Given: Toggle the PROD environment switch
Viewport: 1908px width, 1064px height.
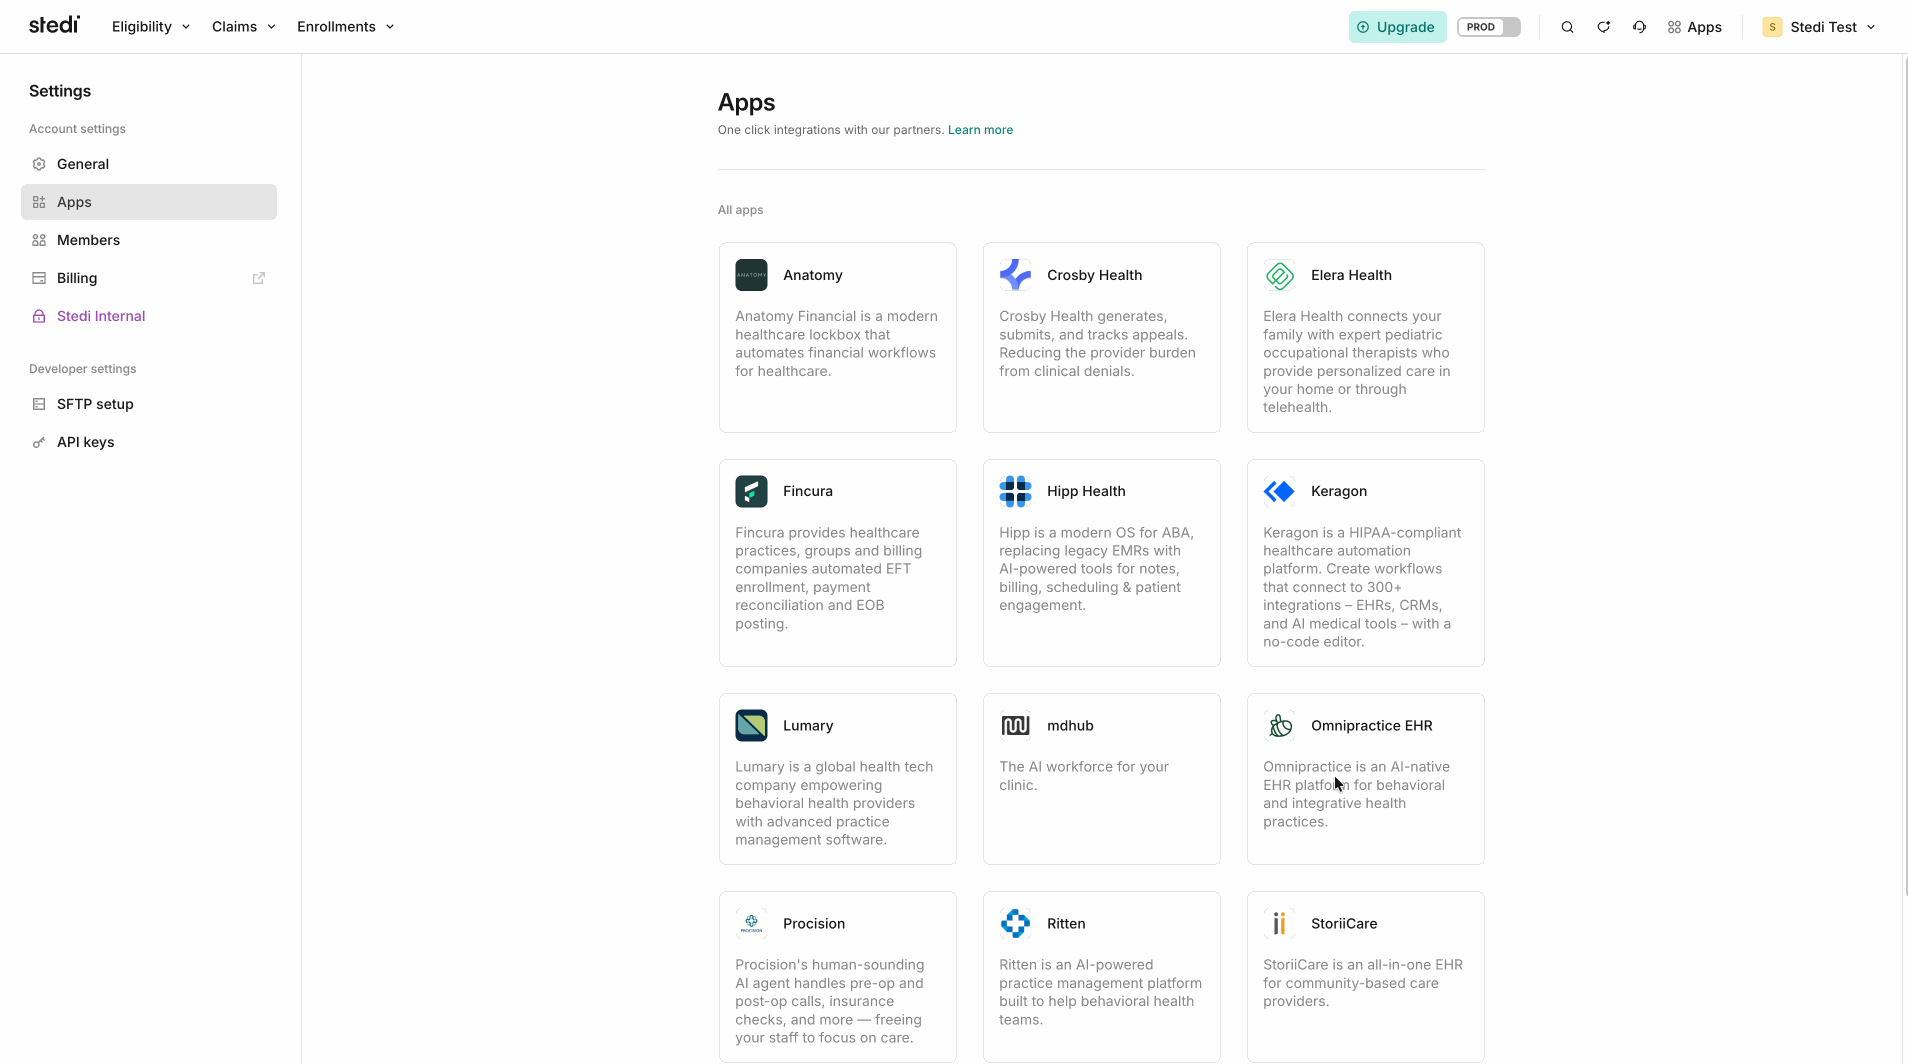Looking at the screenshot, I should (1489, 27).
